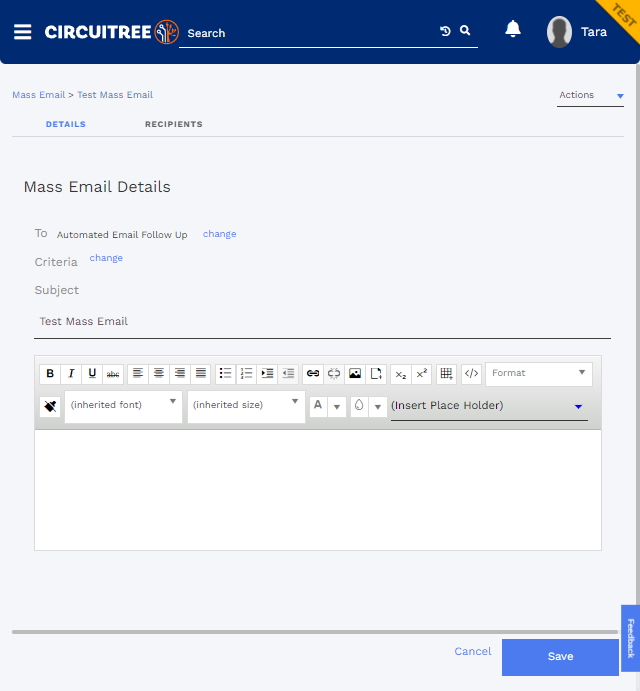
Task: Open the Insert Place Holder dropdown
Action: [x=489, y=406]
